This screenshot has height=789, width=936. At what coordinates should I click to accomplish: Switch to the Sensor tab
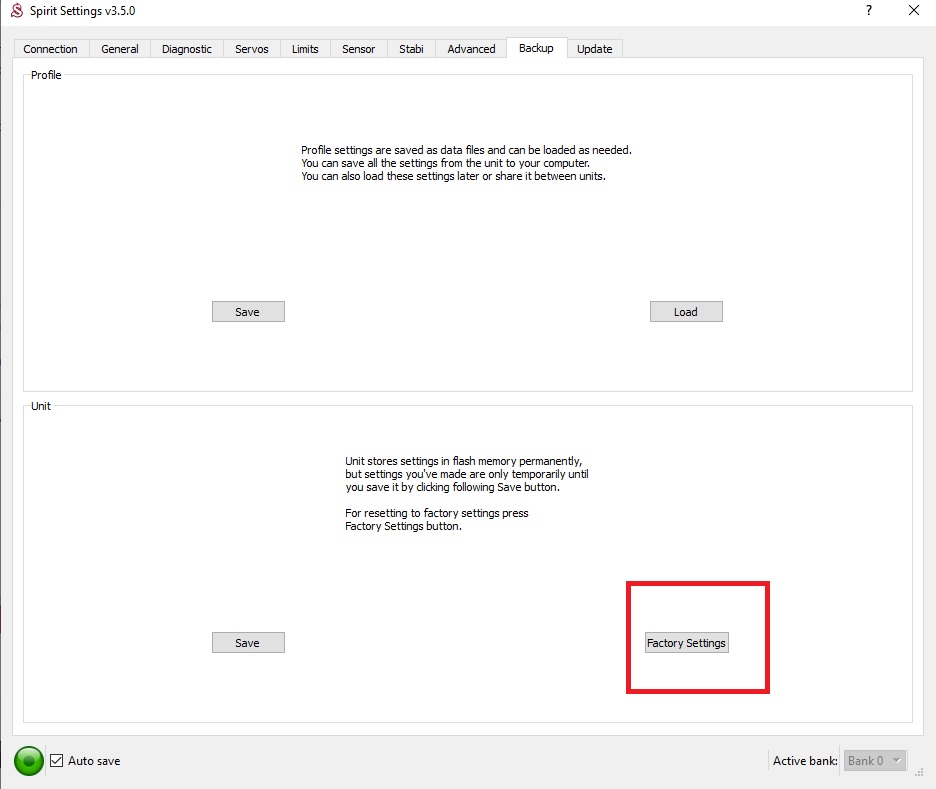(x=359, y=49)
